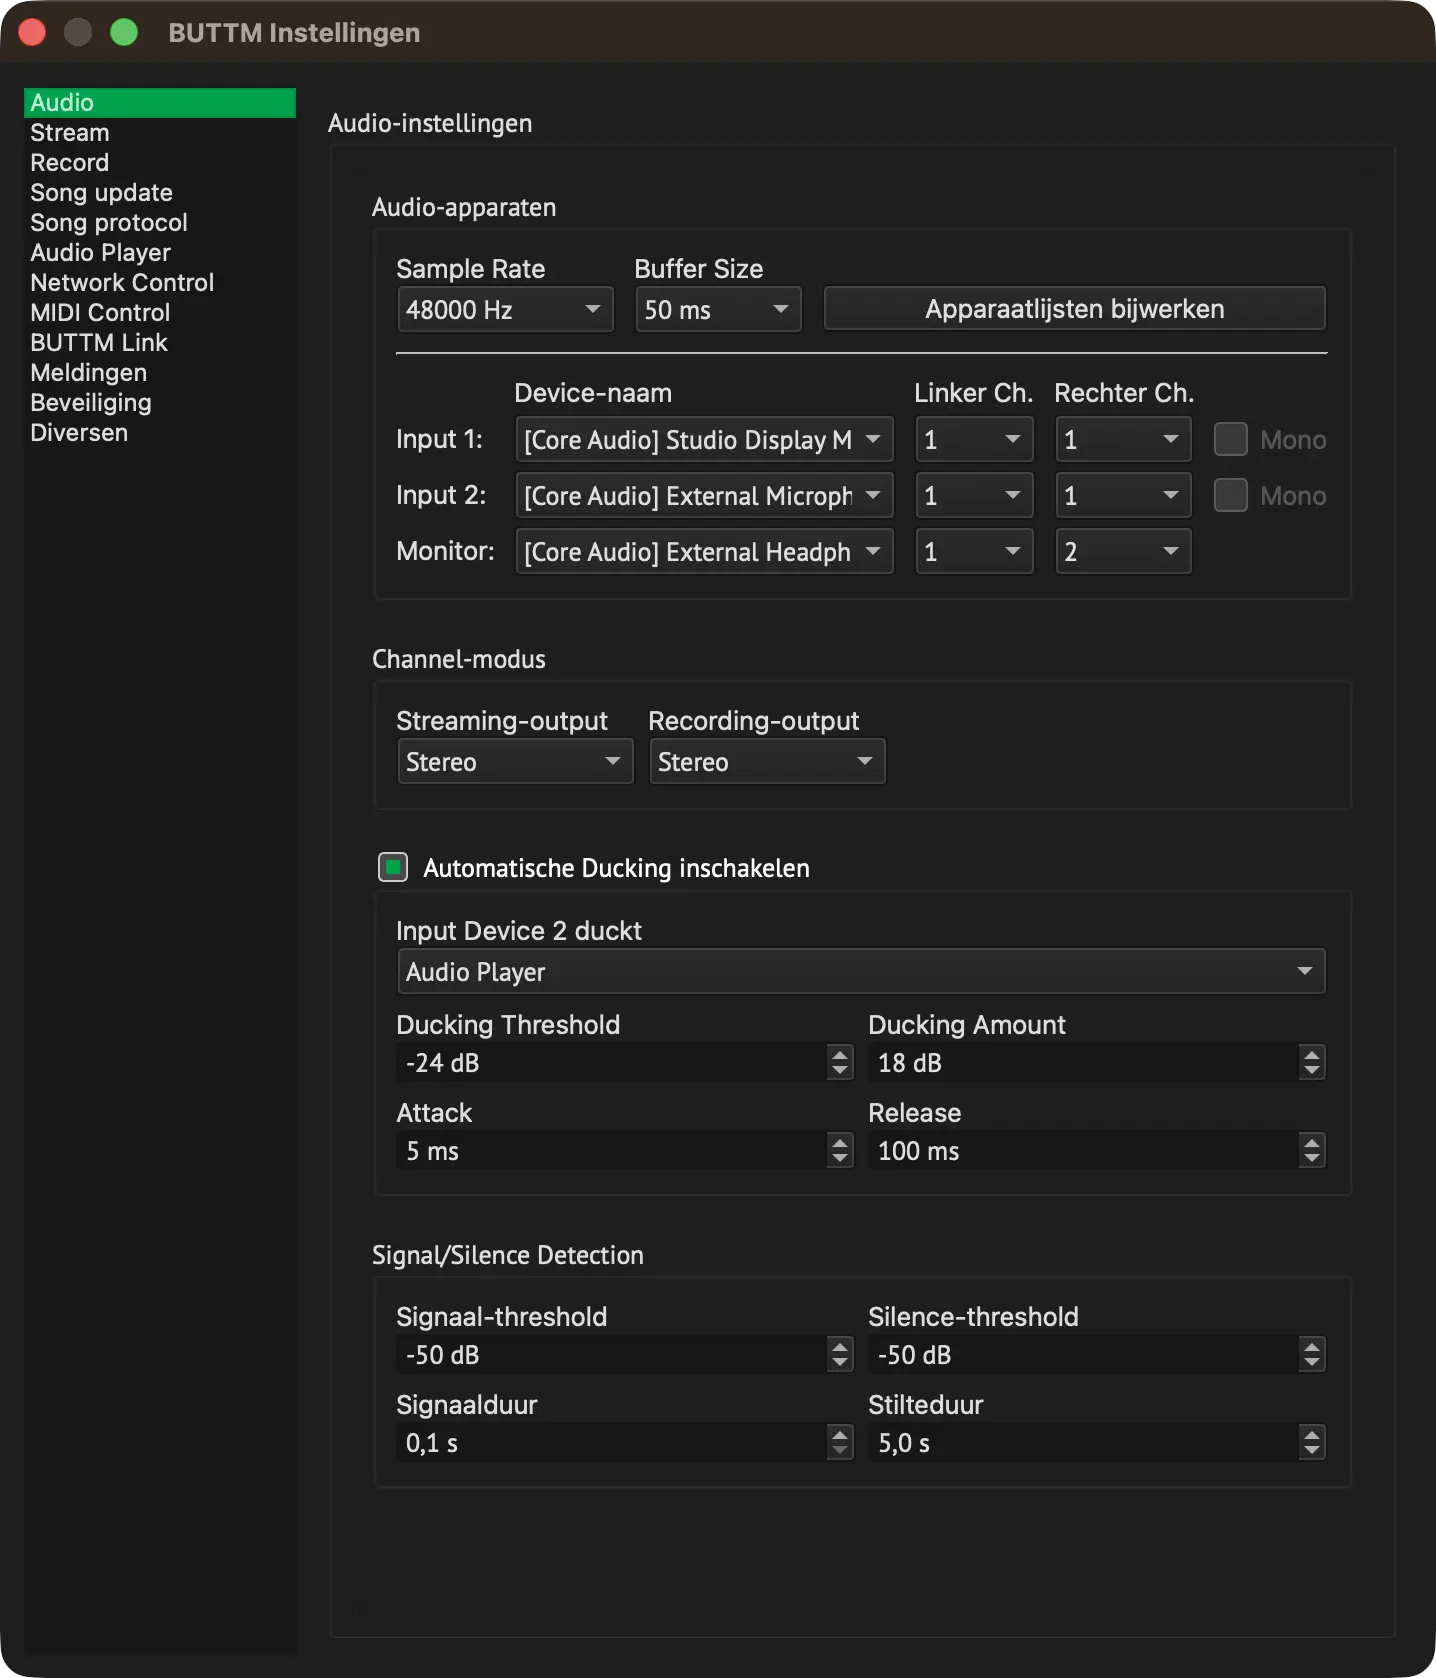Enable Mono checkbox for Input 2
This screenshot has height=1678, width=1436.
(x=1231, y=496)
